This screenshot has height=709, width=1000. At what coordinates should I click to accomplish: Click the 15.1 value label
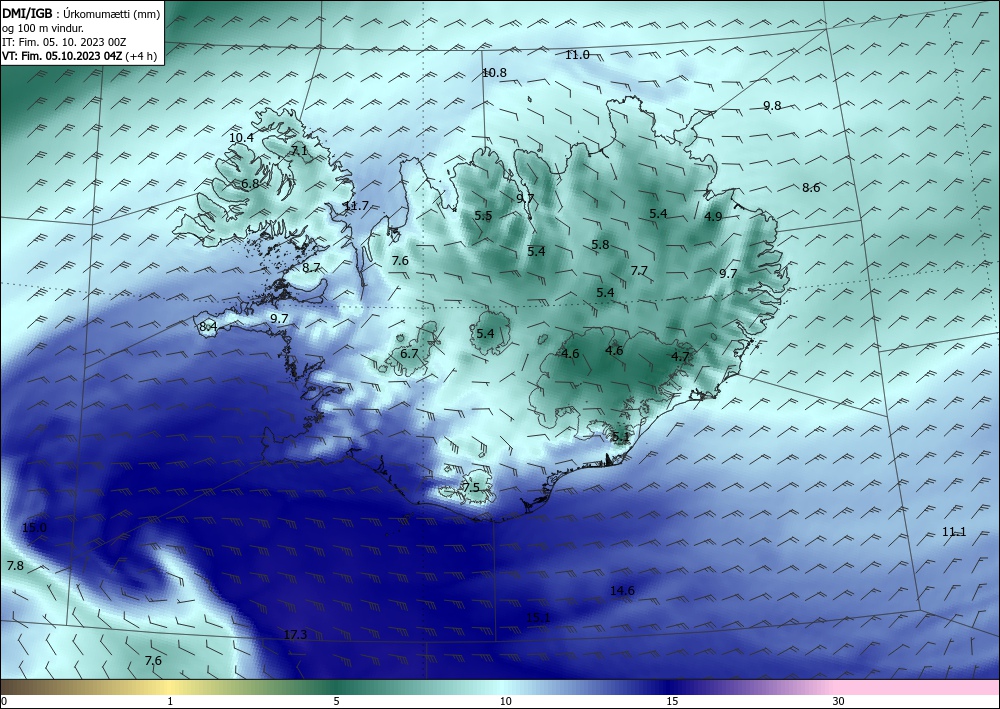tap(538, 618)
